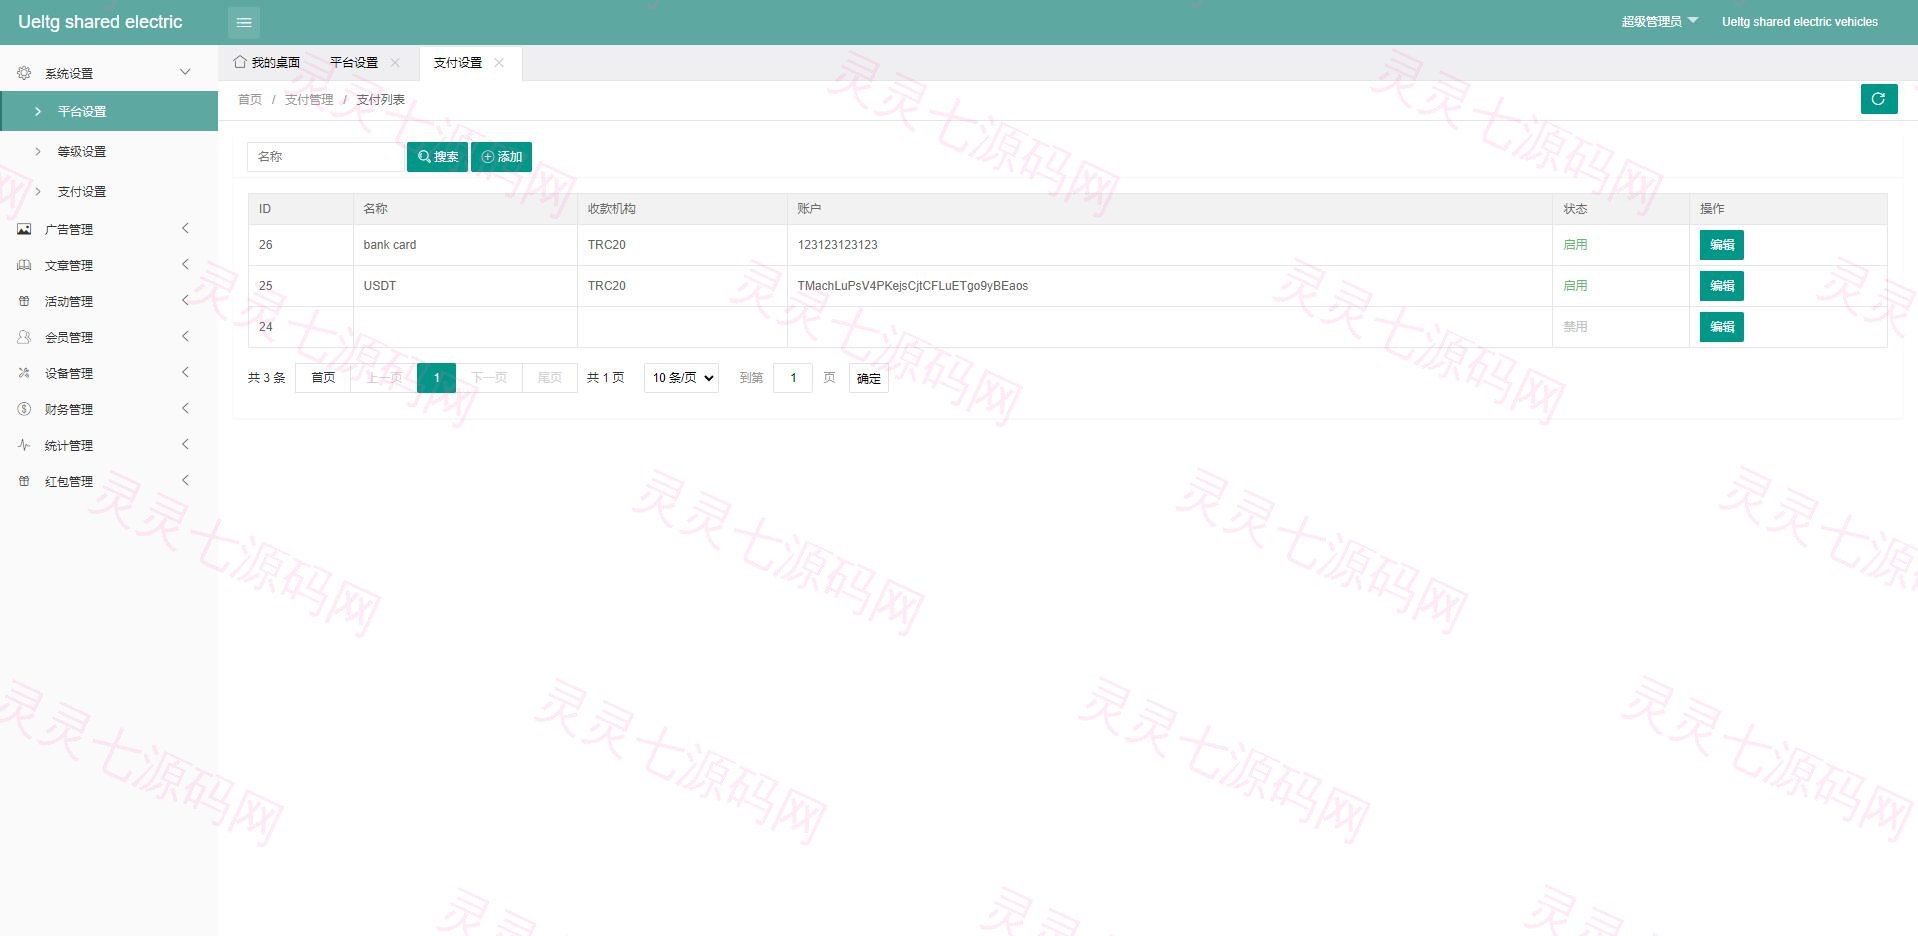The width and height of the screenshot is (1918, 936).
Task: Edit the bank card row
Action: click(x=1721, y=245)
